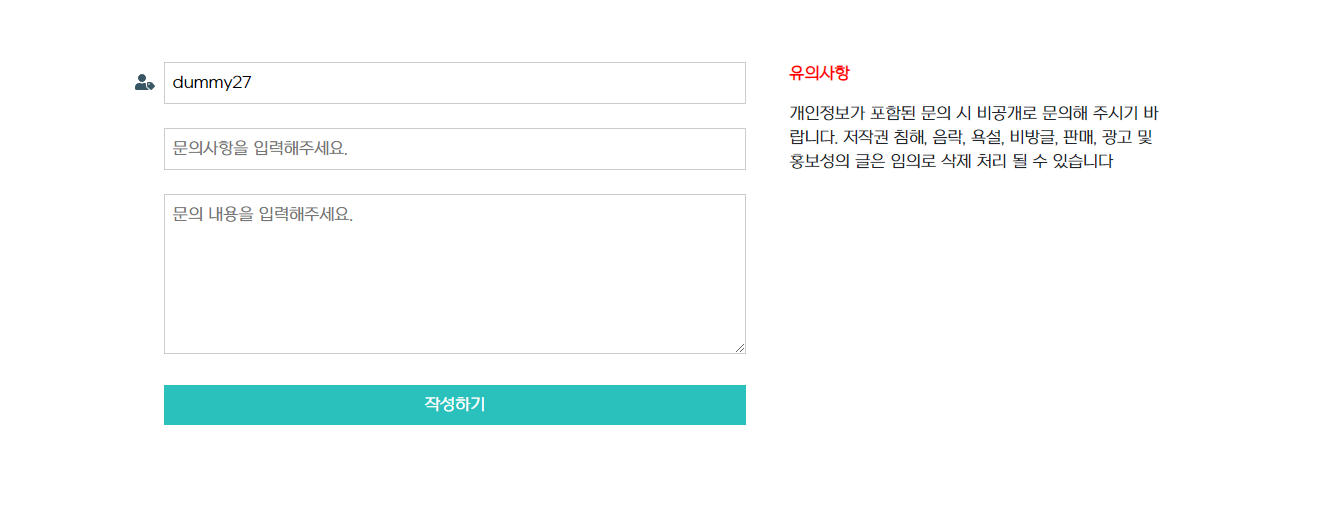Click the textarea resize handle in its corner
The image size is (1325, 506).
(x=740, y=348)
